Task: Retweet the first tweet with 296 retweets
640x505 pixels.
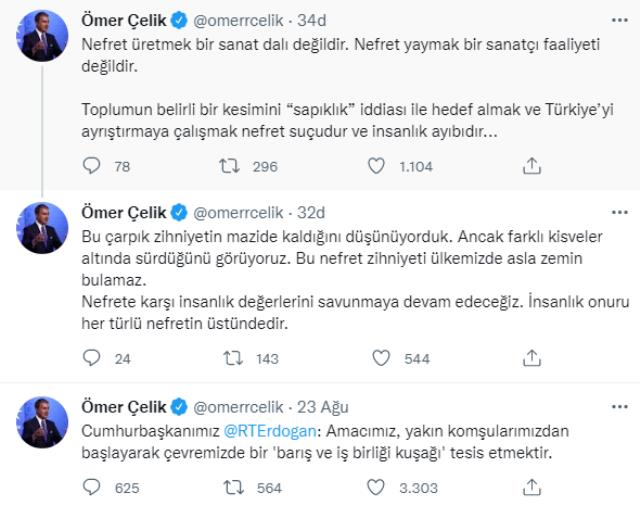Action: (x=229, y=166)
